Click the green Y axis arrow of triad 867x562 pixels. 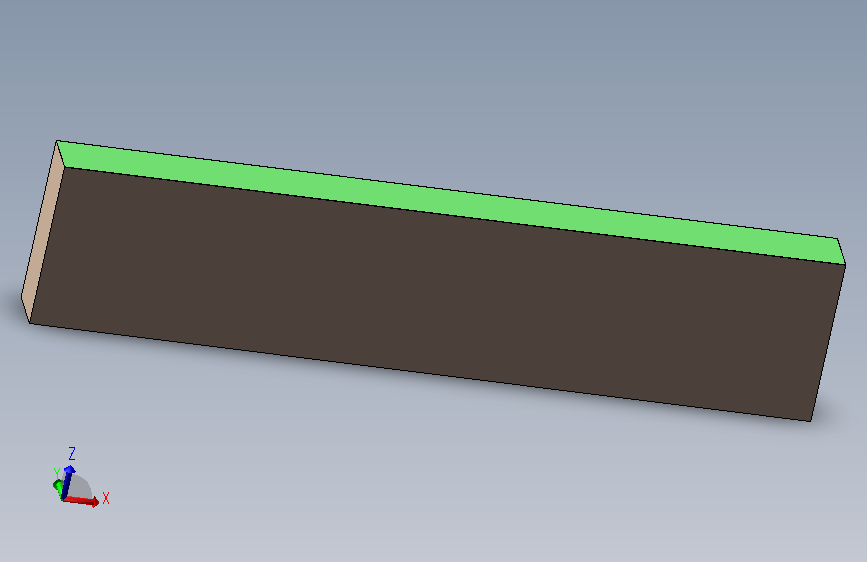58,487
